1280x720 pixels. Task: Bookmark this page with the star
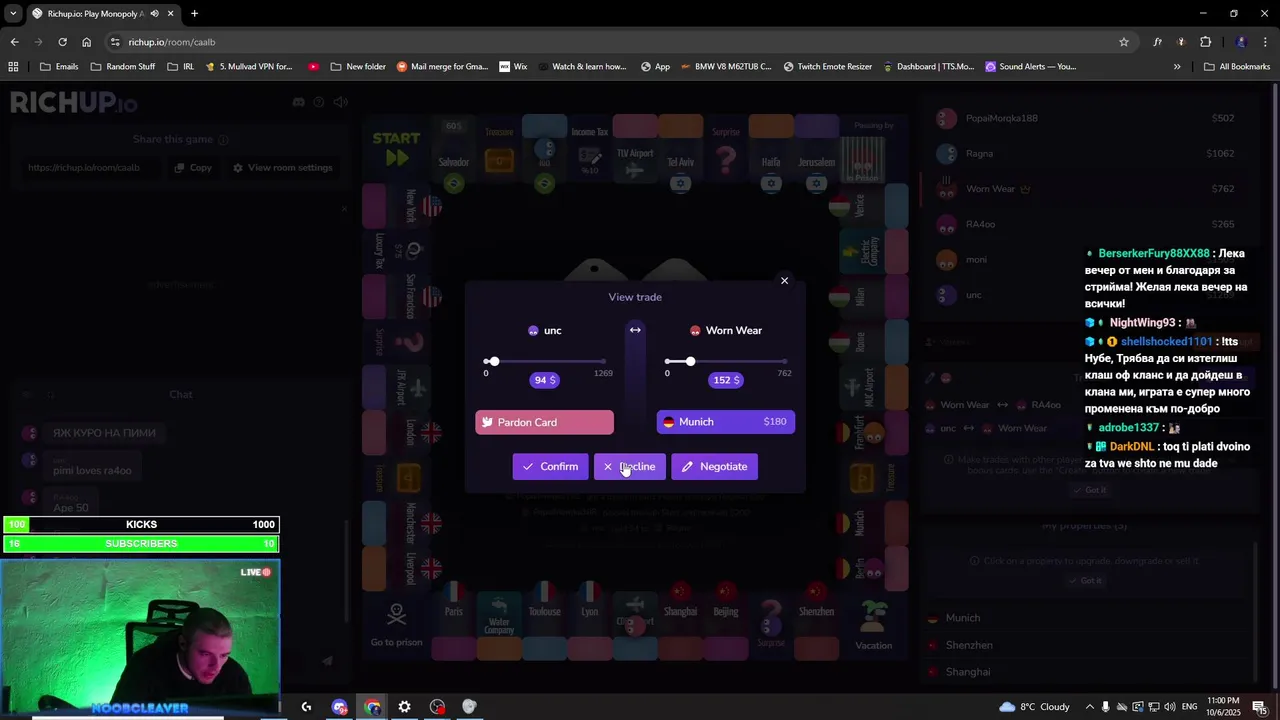[x=1124, y=42]
